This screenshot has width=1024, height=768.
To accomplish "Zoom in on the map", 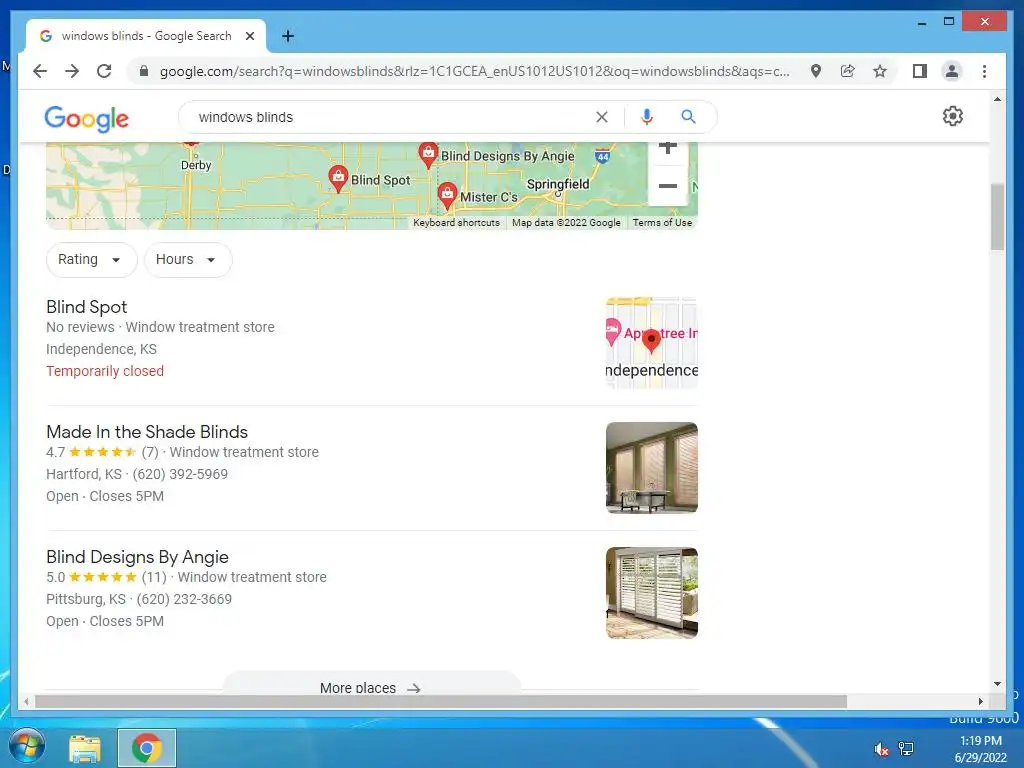I will pos(667,149).
